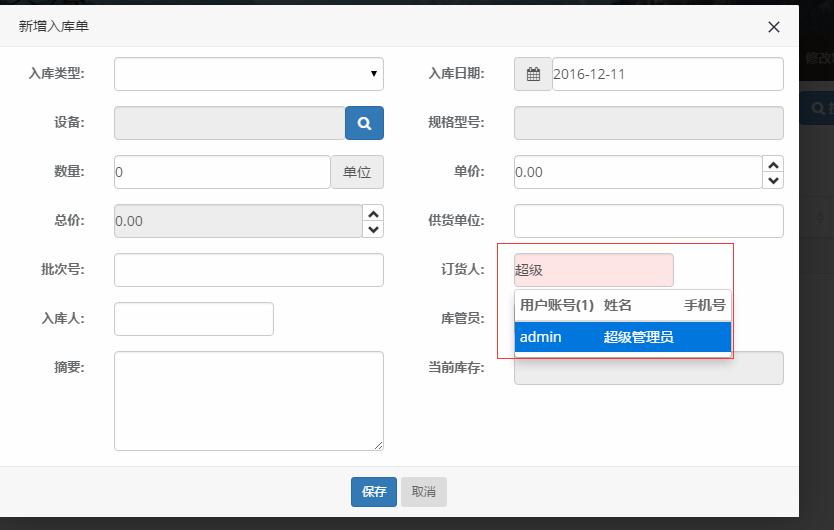The image size is (834, 530).
Task: Click the equipment search magnifier button
Action: [364, 123]
